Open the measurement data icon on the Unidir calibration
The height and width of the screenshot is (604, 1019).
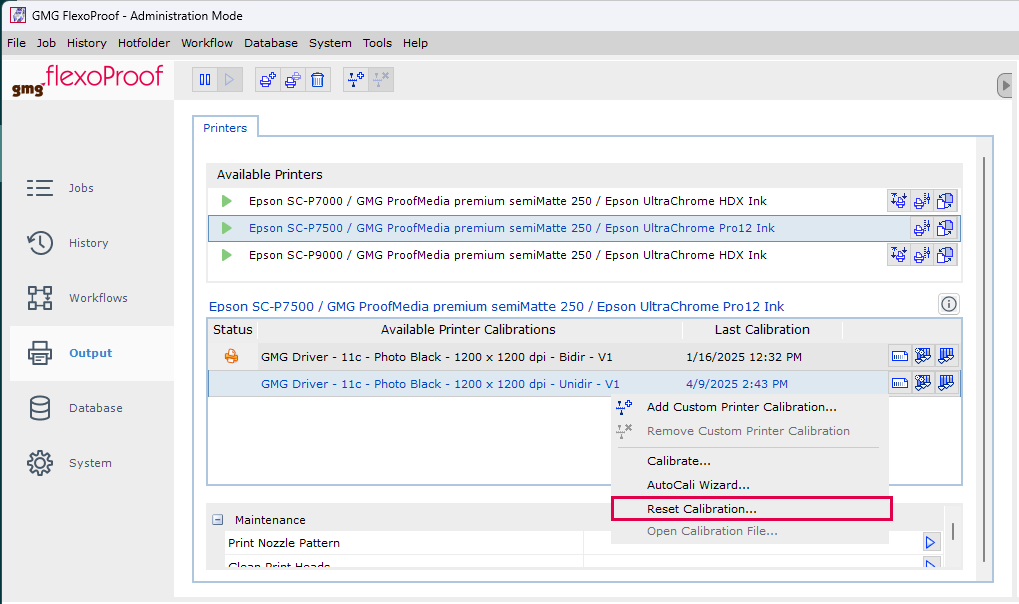(898, 382)
